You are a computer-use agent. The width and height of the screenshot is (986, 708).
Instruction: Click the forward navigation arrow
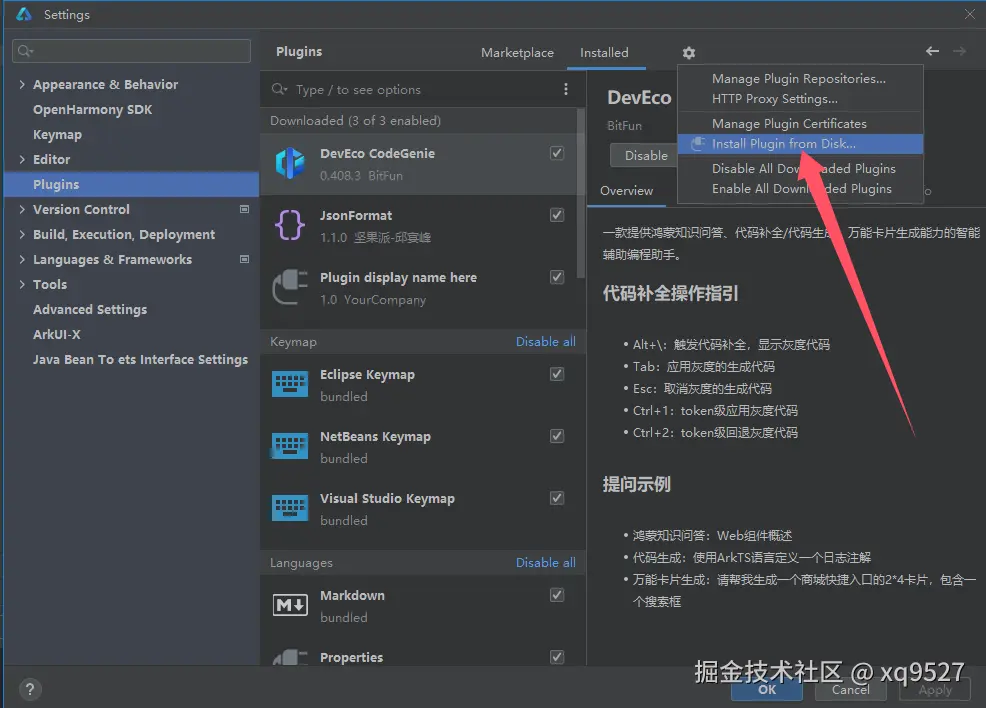(959, 51)
